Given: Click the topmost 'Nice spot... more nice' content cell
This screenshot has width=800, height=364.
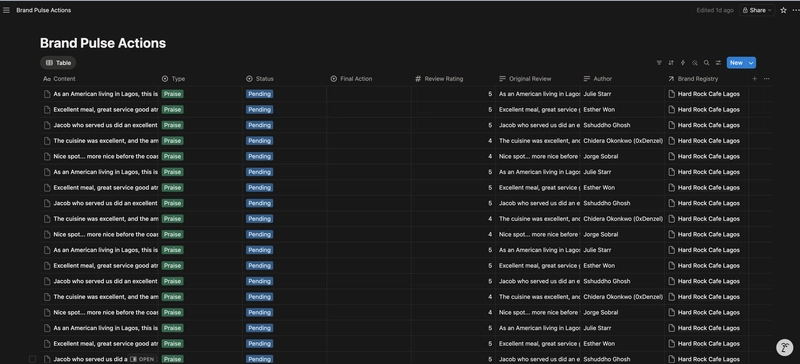Looking at the screenshot, I should coord(100,156).
